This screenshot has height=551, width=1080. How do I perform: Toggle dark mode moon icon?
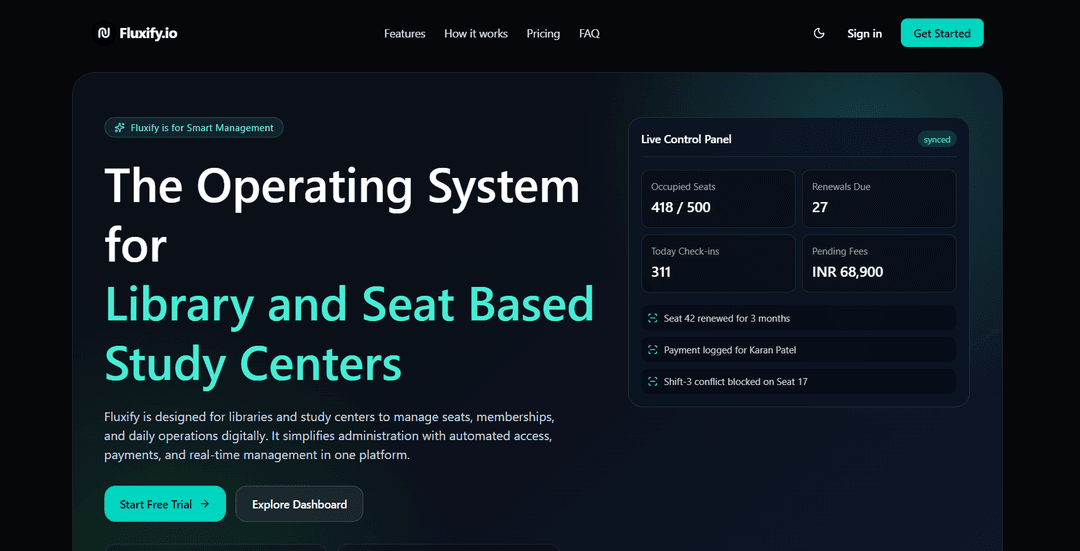pyautogui.click(x=819, y=33)
